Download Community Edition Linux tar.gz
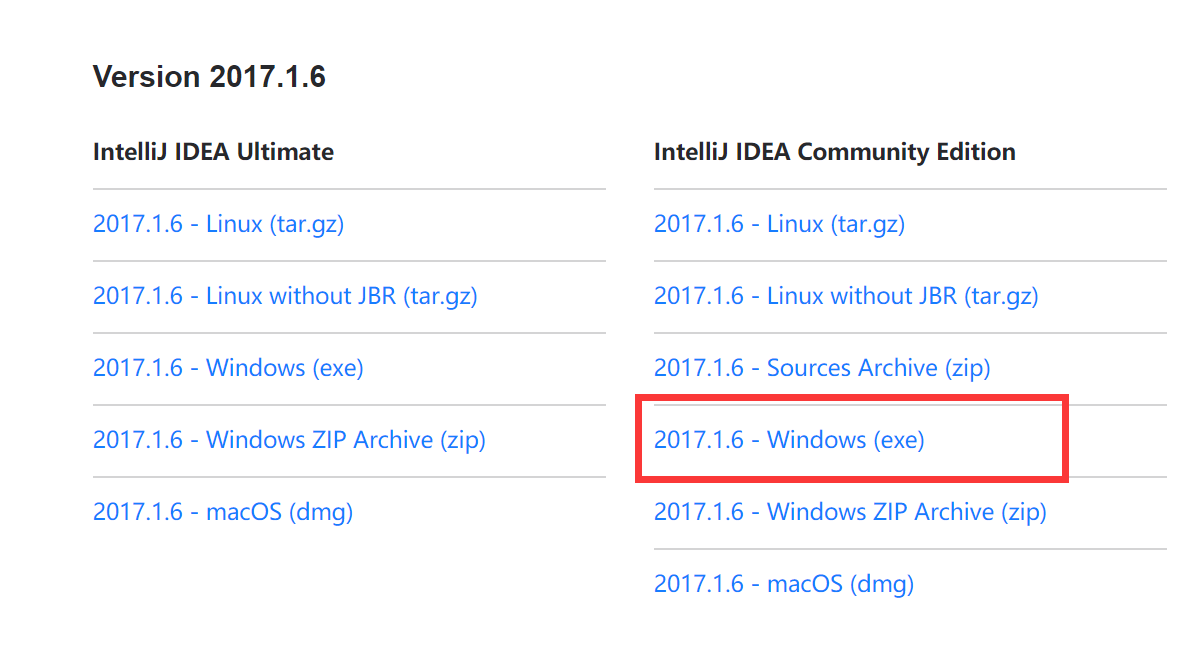 [779, 224]
